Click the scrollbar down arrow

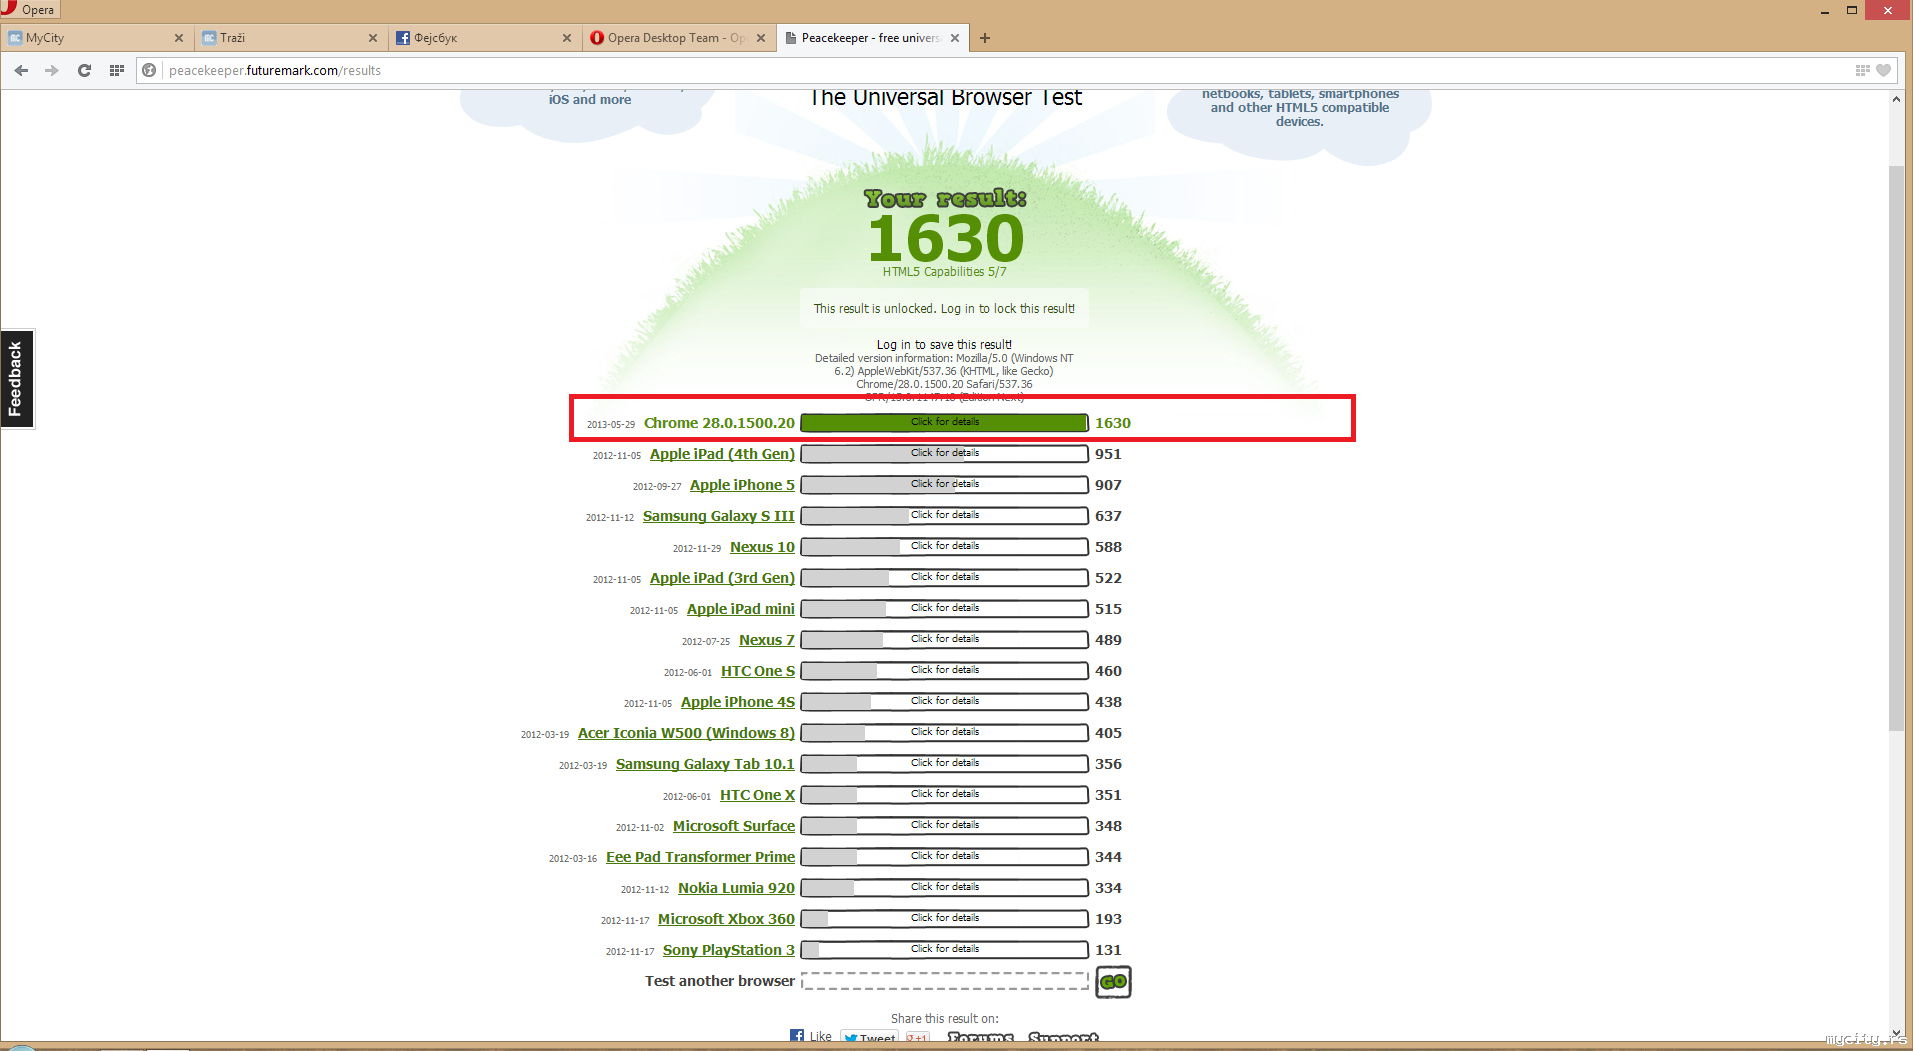coord(1896,1033)
